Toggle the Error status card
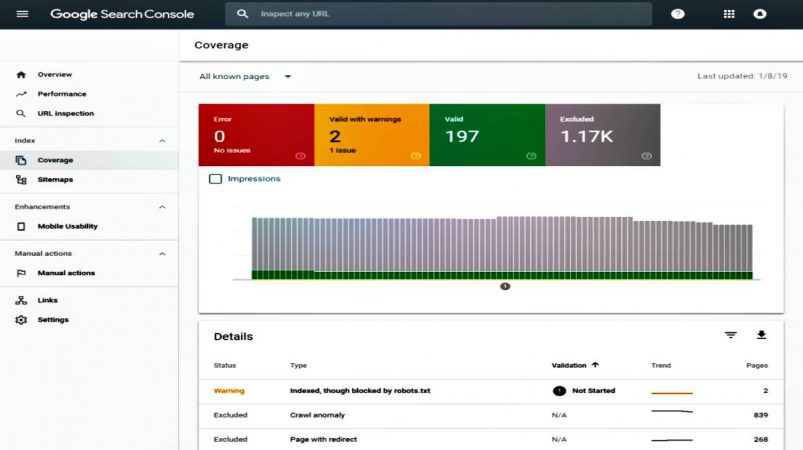Viewport: 803px width, 450px height. pos(257,135)
